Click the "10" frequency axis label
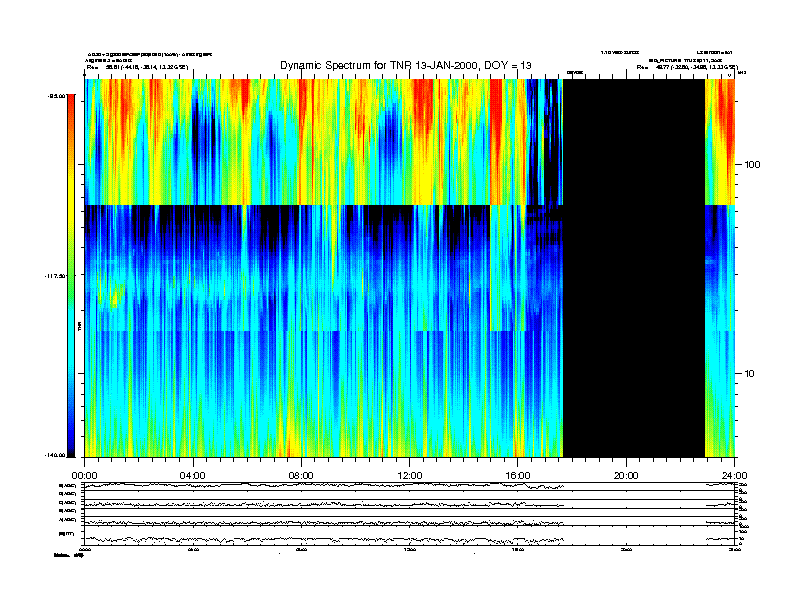The image size is (792, 612). [750, 374]
